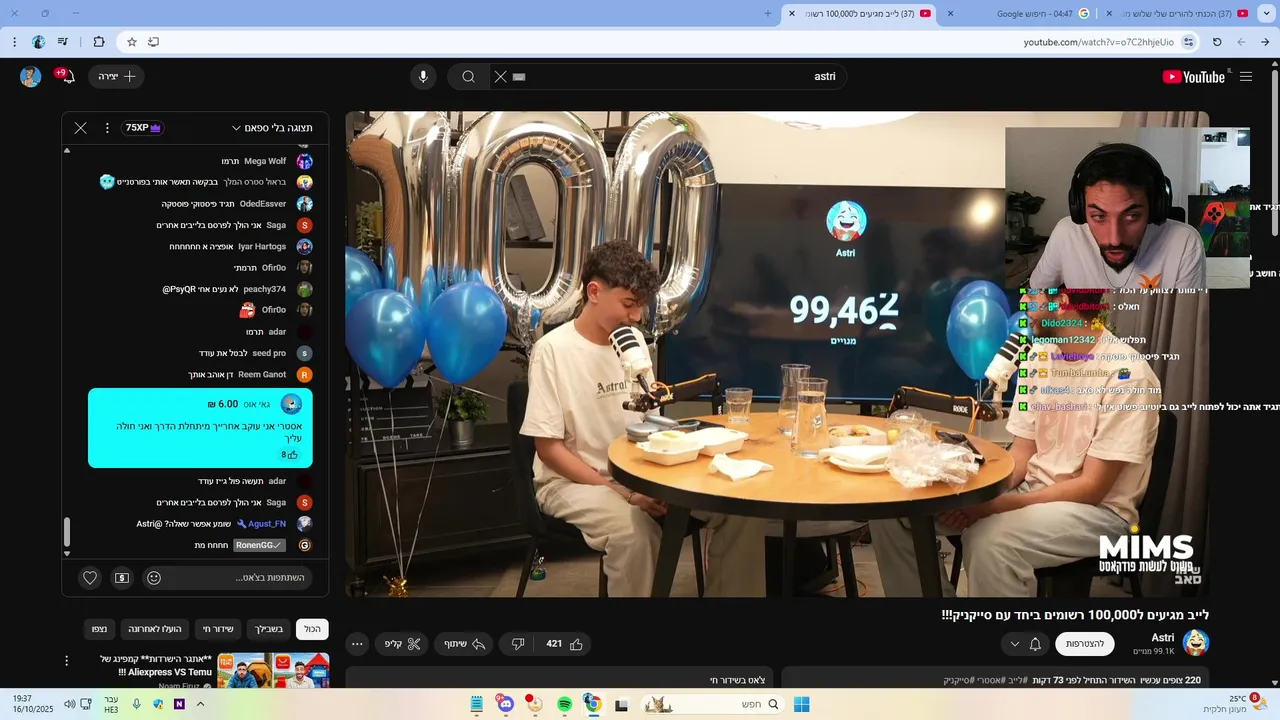Open the 'יצירה' create button

pyautogui.click(x=117, y=77)
